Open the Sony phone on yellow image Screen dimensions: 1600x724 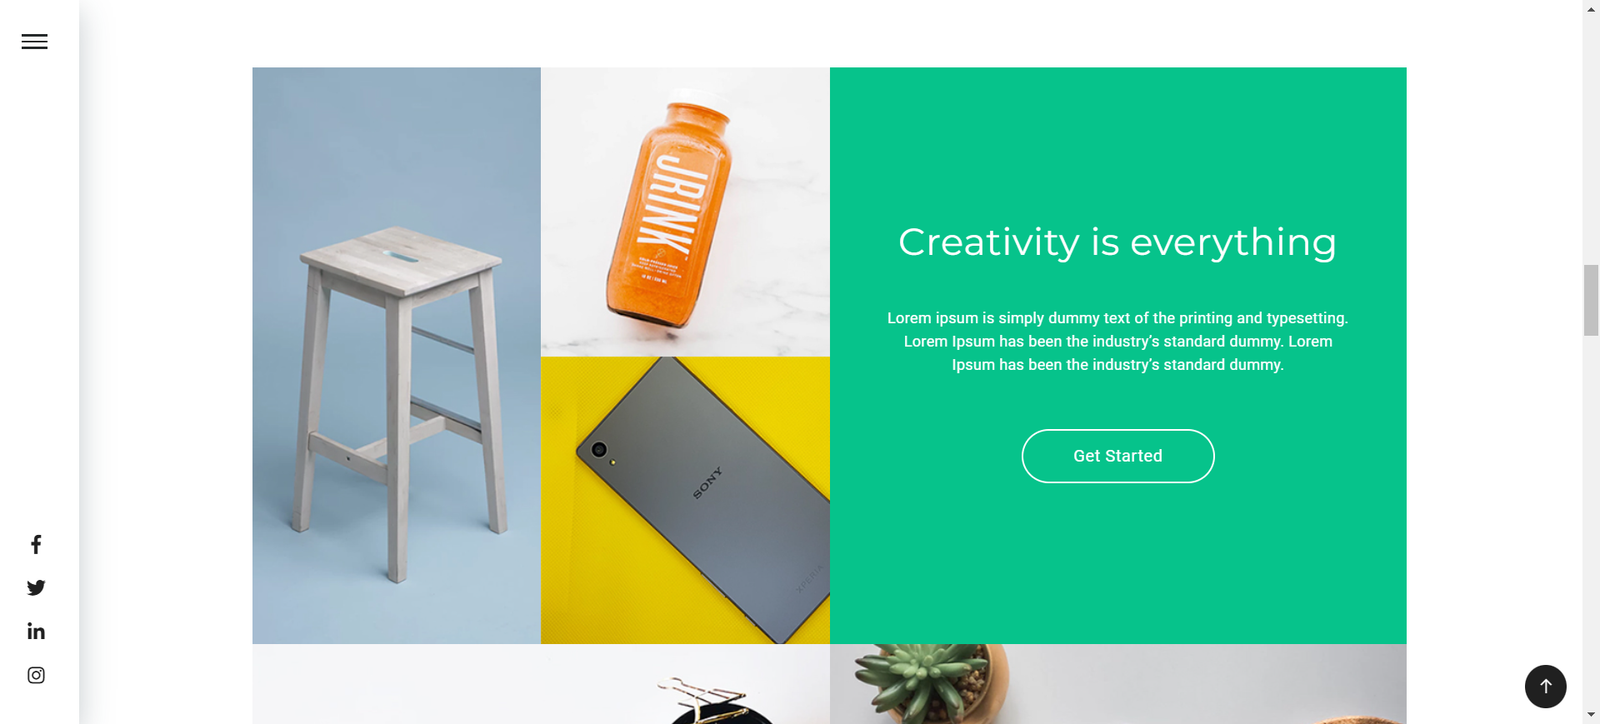[x=685, y=500]
